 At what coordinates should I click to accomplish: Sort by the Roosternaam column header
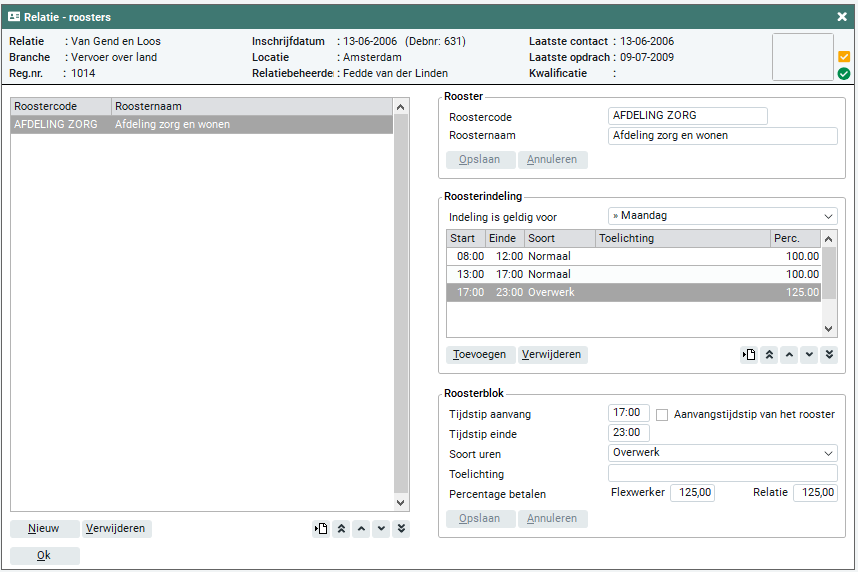click(x=250, y=106)
